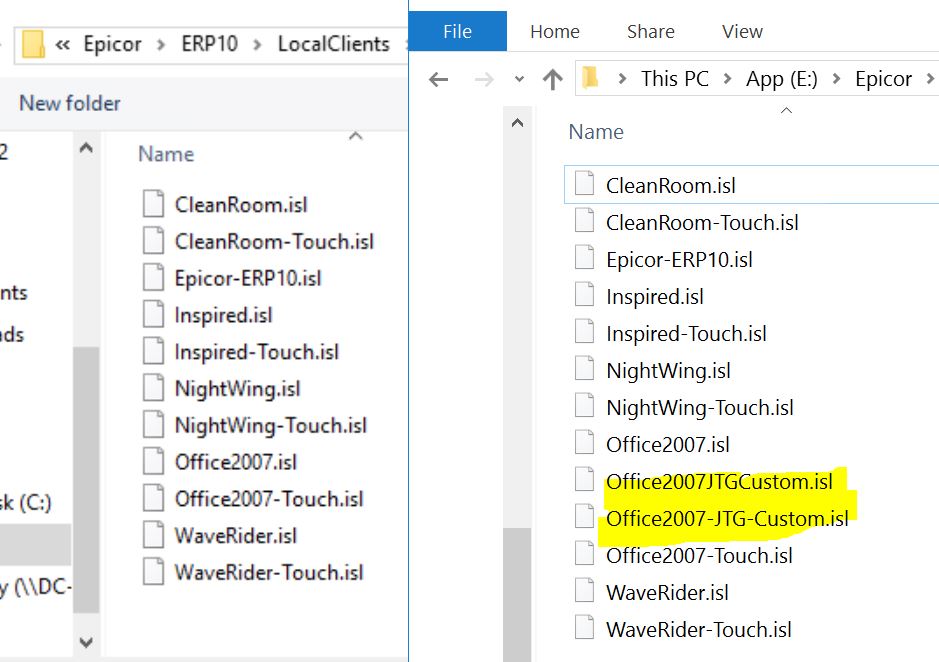Viewport: 939px width, 662px height.
Task: Select App (E:) in the breadcrumb
Action: coord(782,78)
